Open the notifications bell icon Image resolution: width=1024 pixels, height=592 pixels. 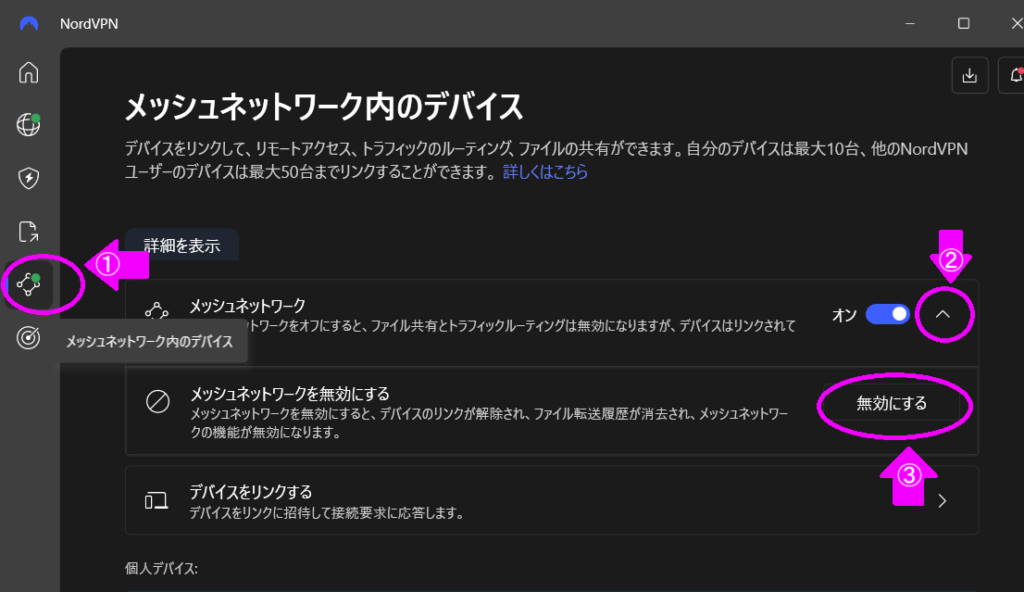tap(1015, 76)
